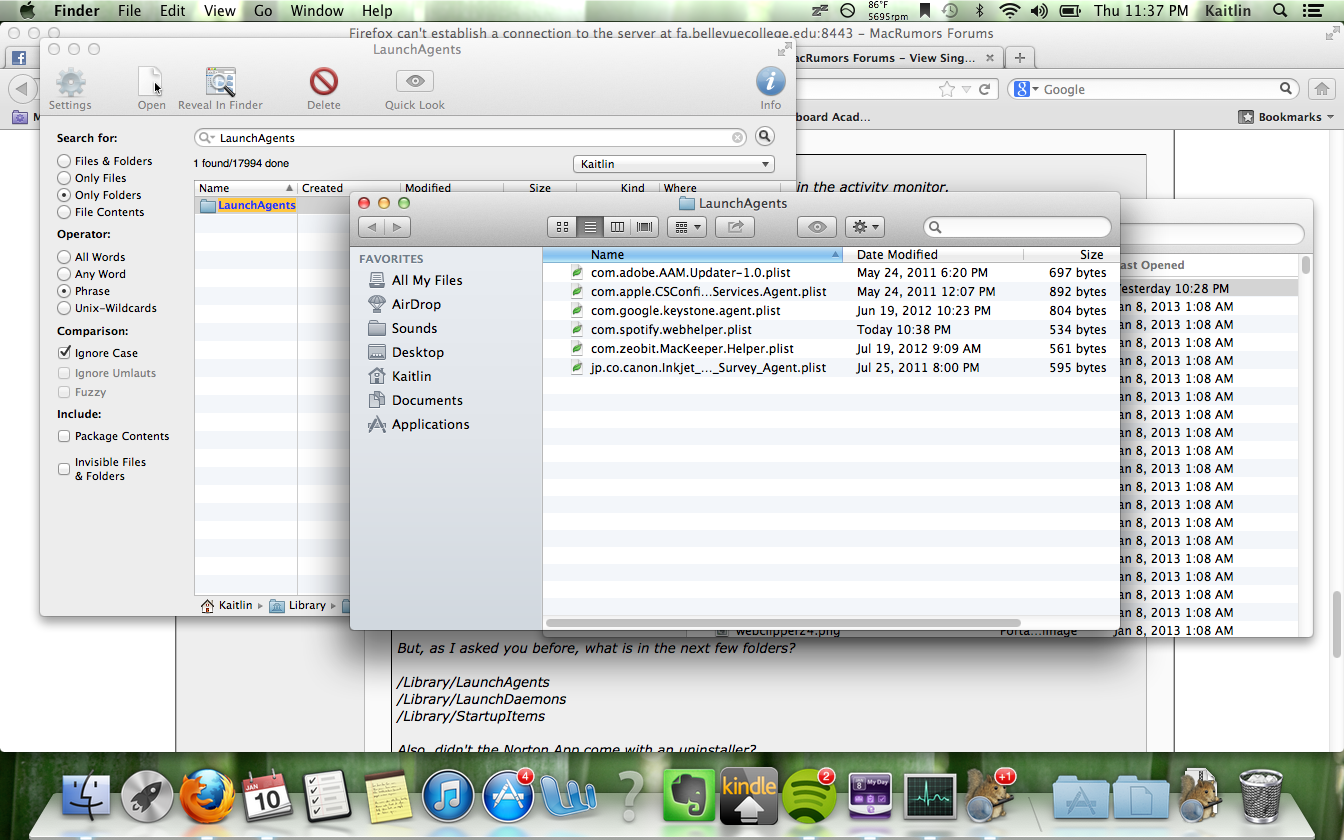The width and height of the screenshot is (1344, 840).
Task: Open the Edit menu
Action: point(173,11)
